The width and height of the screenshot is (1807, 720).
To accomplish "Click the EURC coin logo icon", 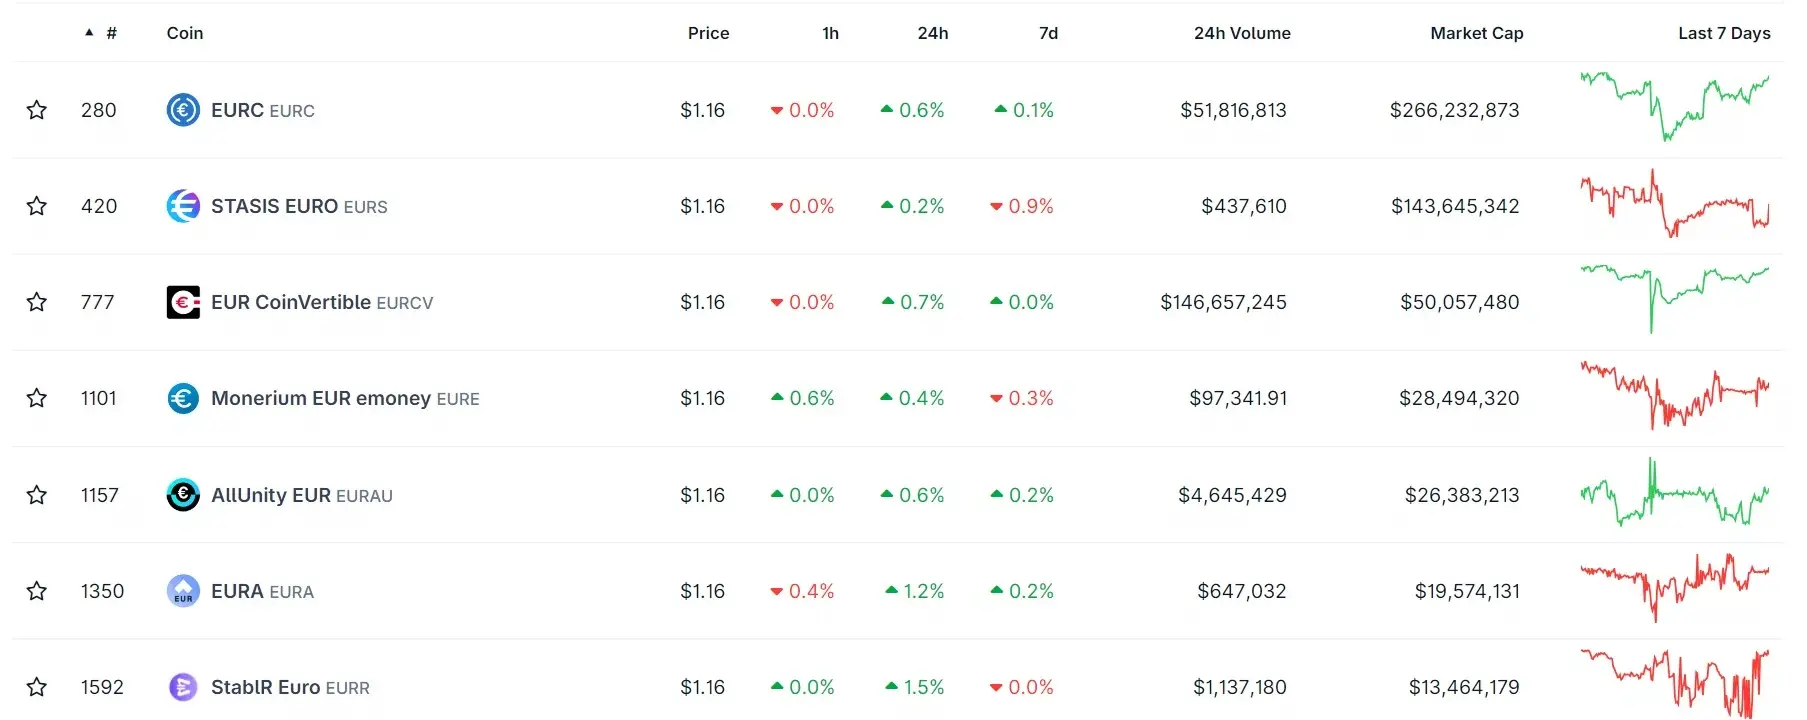I will point(183,110).
